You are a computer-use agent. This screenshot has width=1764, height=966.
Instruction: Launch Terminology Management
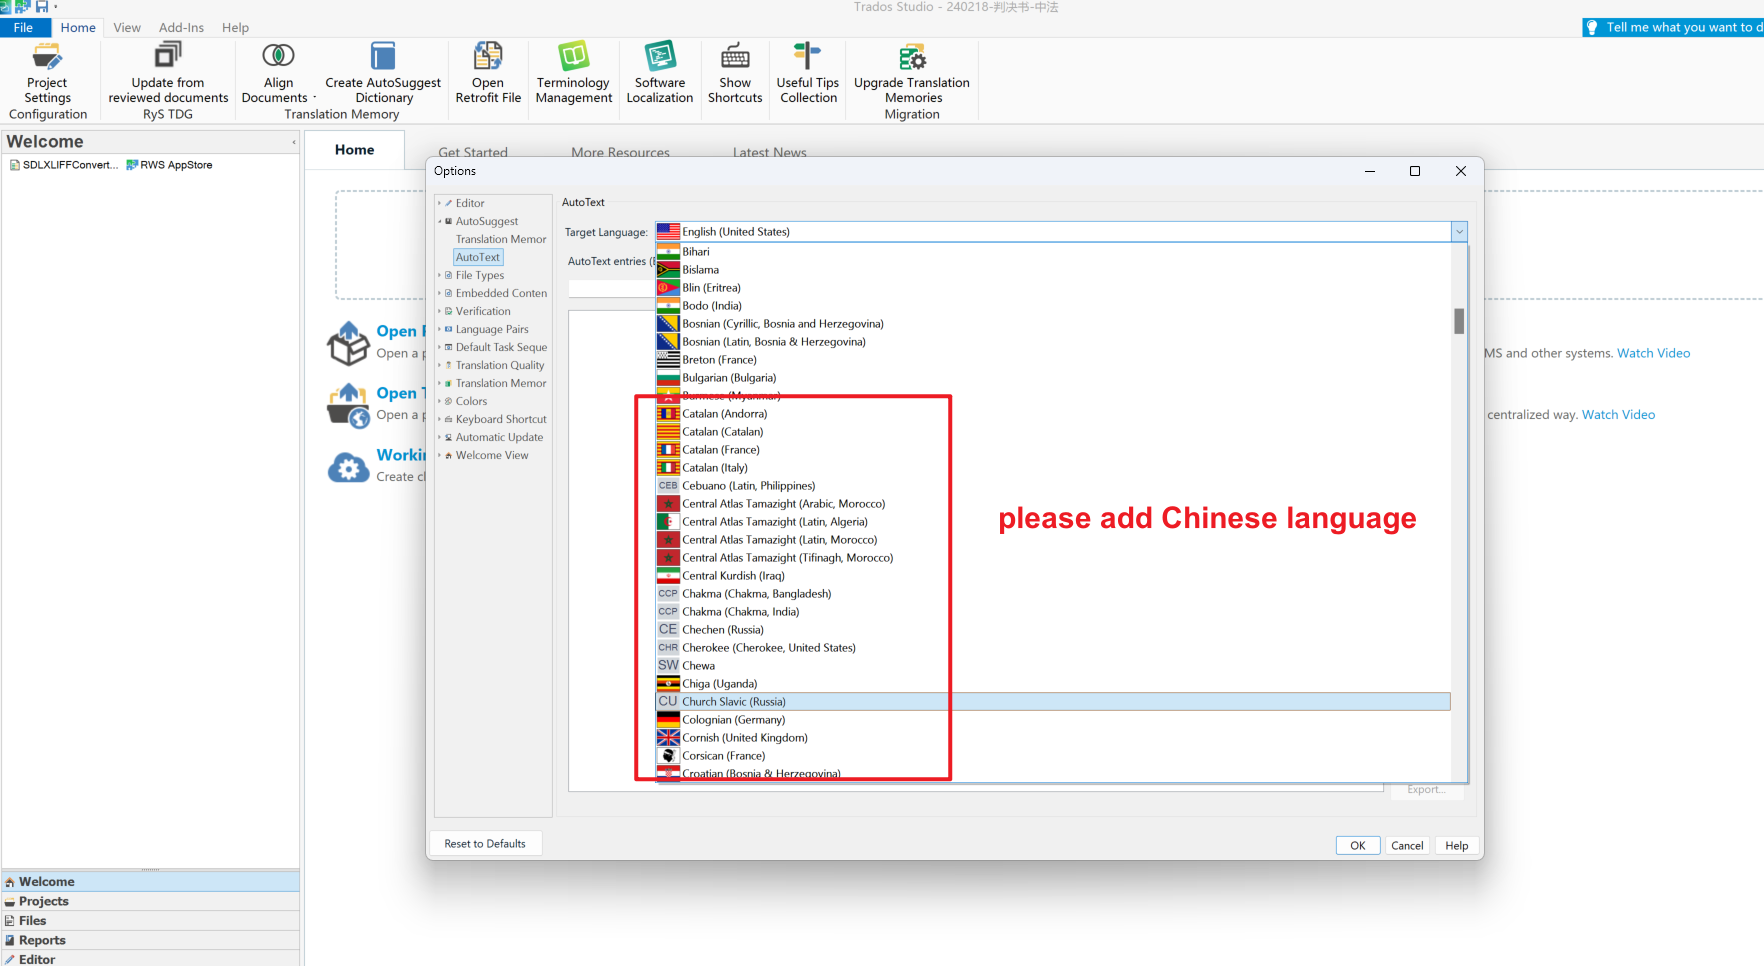tap(573, 73)
